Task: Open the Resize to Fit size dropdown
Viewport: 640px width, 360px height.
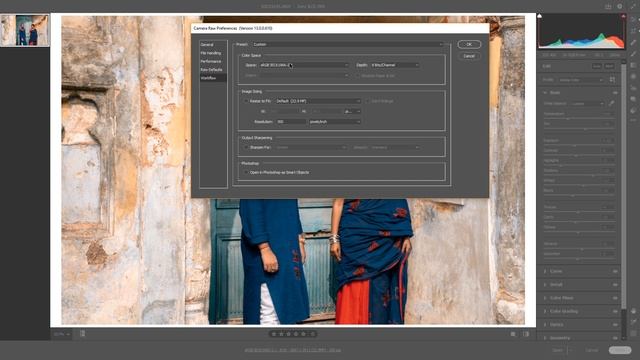Action: tap(318, 101)
